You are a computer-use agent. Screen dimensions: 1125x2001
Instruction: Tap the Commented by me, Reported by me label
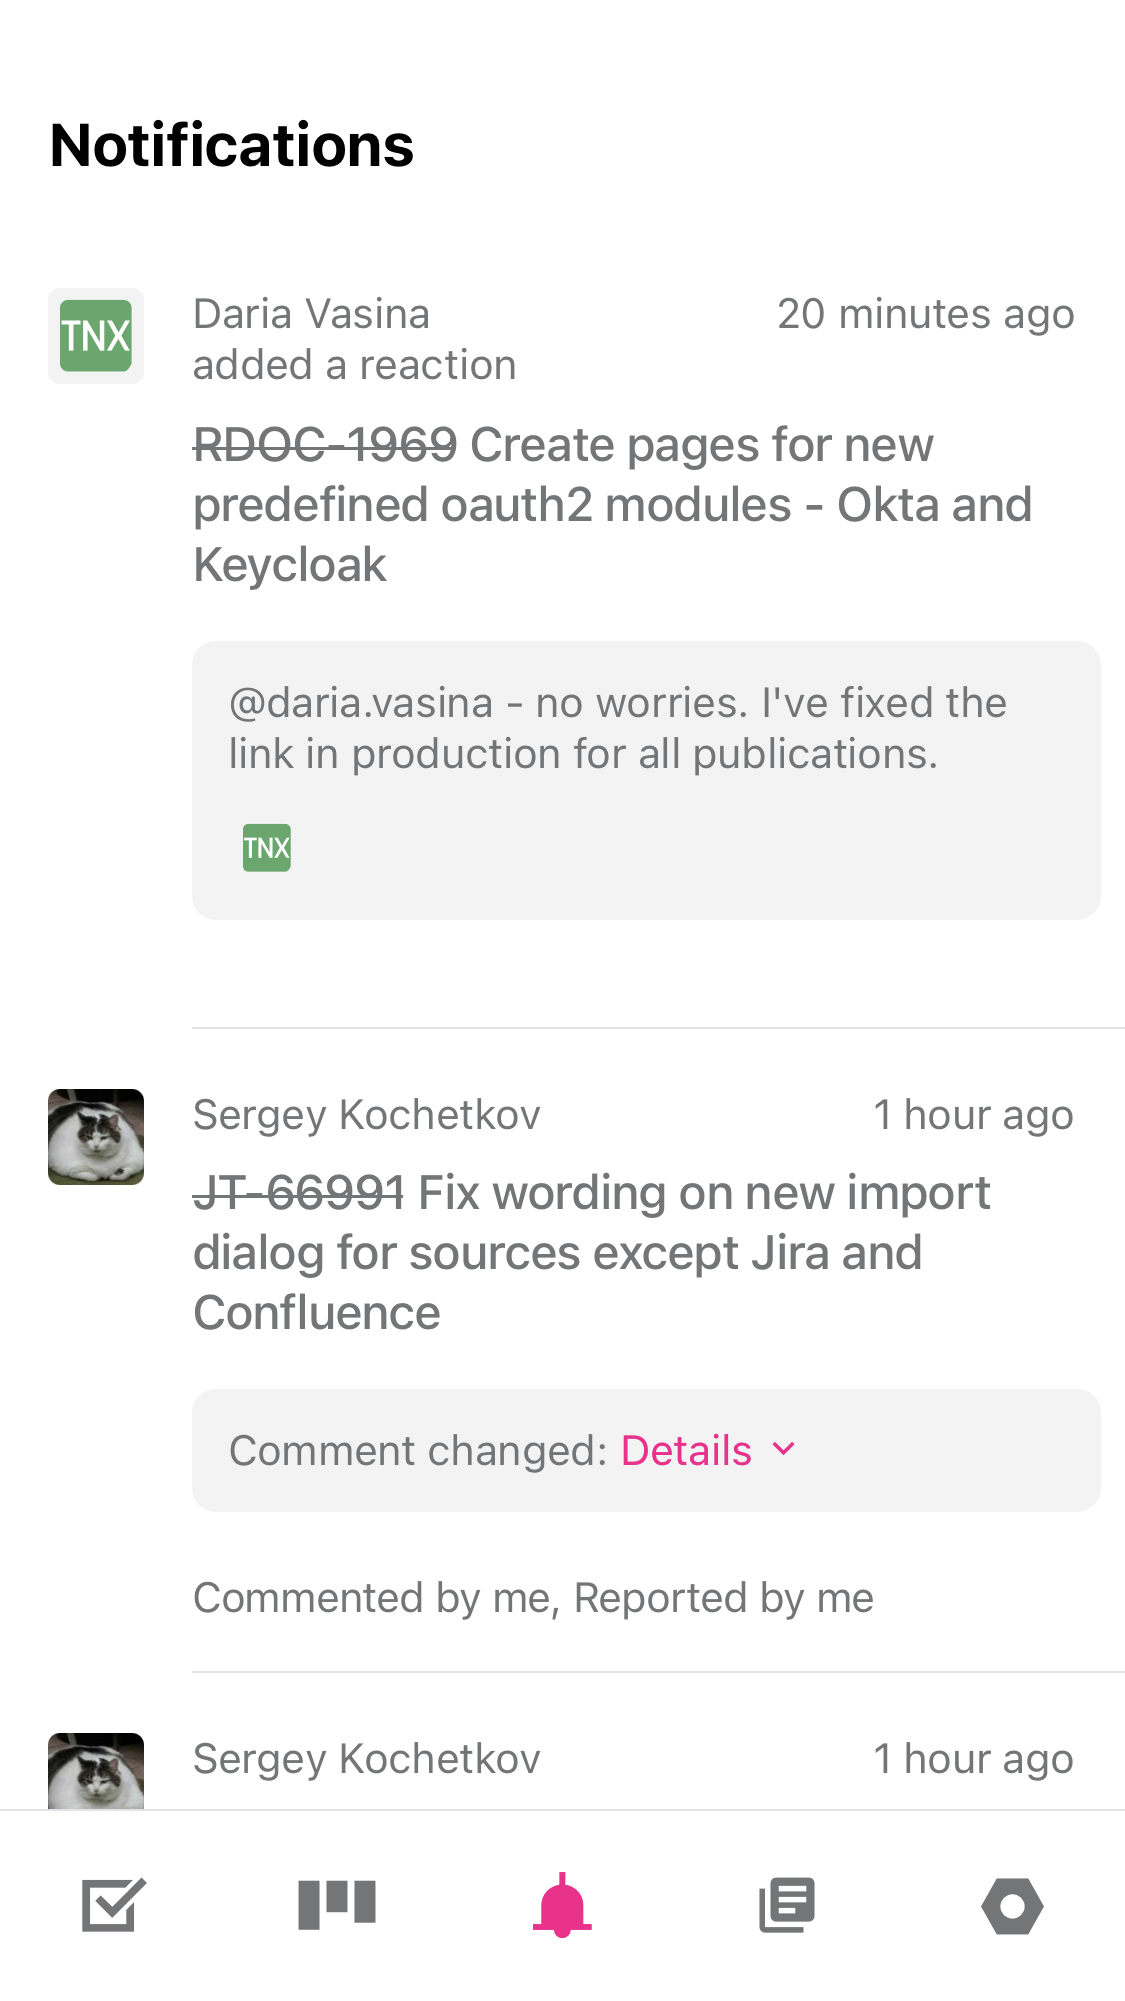coord(532,1597)
